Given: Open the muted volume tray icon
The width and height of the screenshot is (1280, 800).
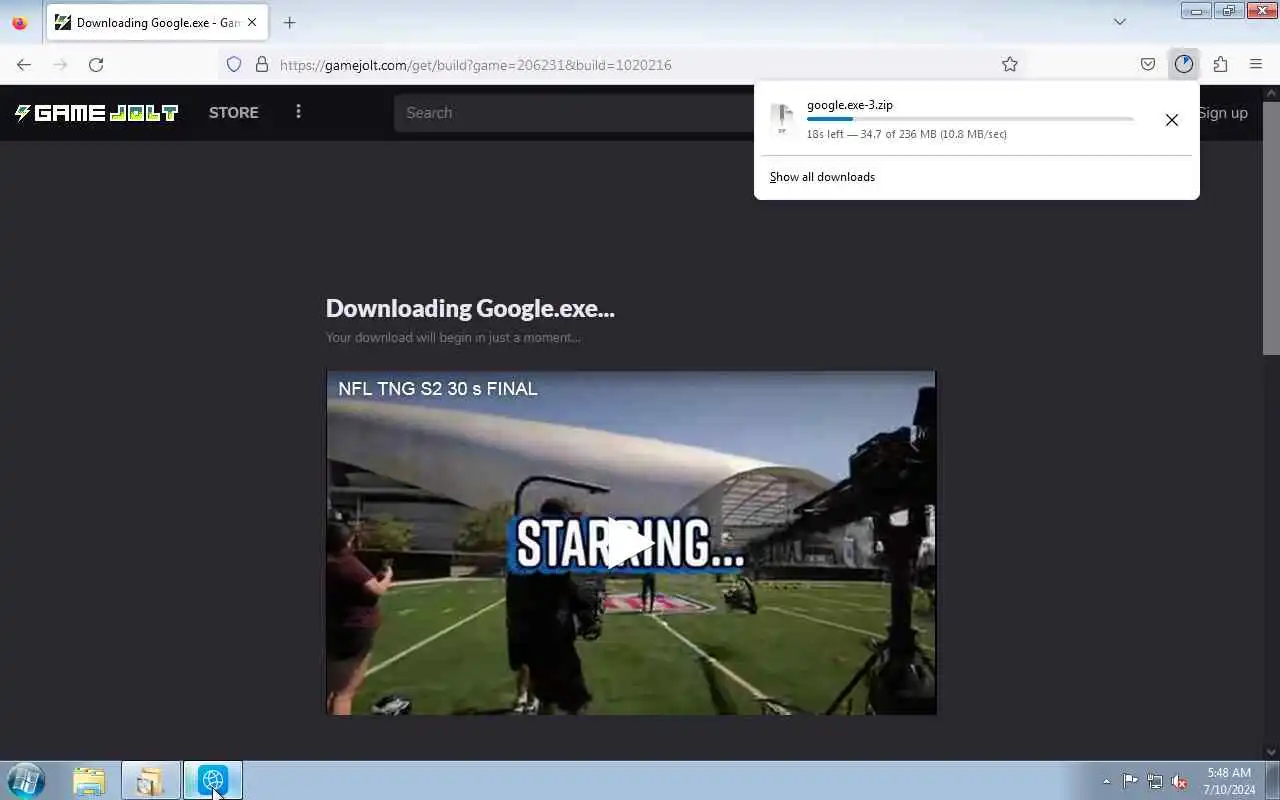Looking at the screenshot, I should coord(1180,781).
